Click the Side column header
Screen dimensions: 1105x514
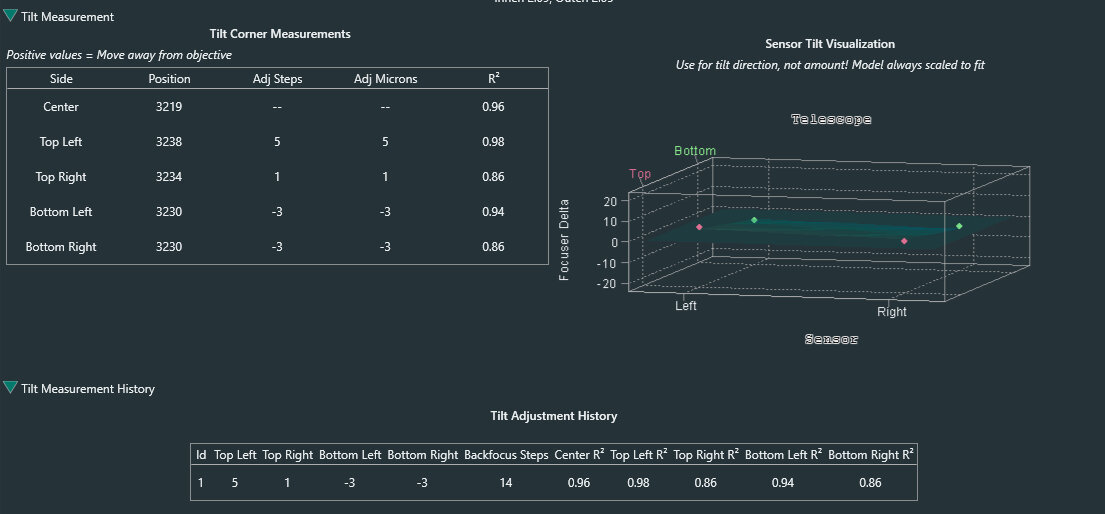tap(61, 79)
